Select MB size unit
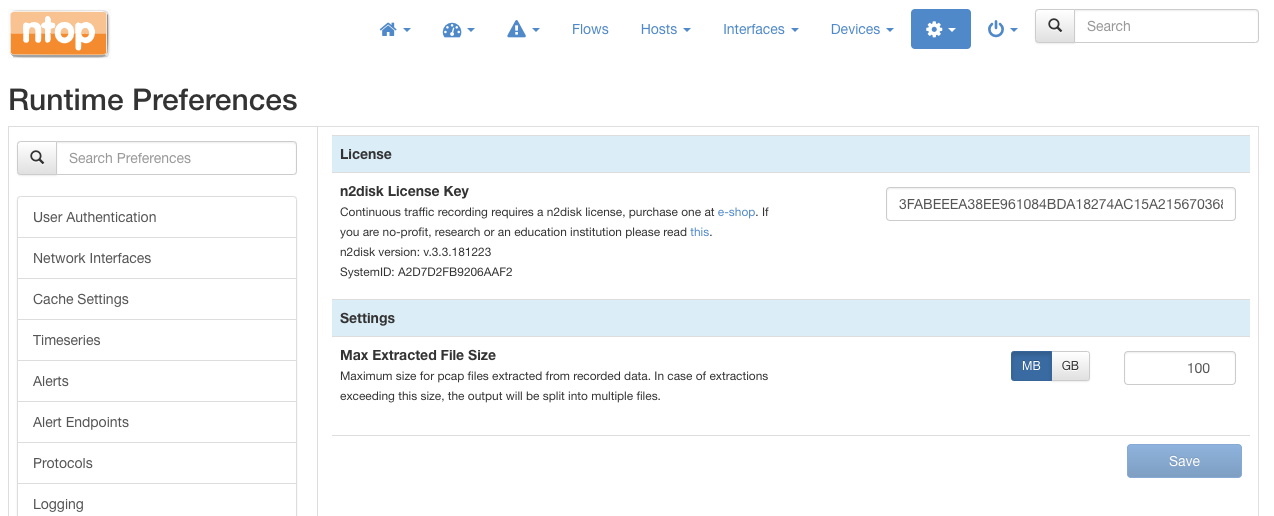1274x516 pixels. 1031,366
